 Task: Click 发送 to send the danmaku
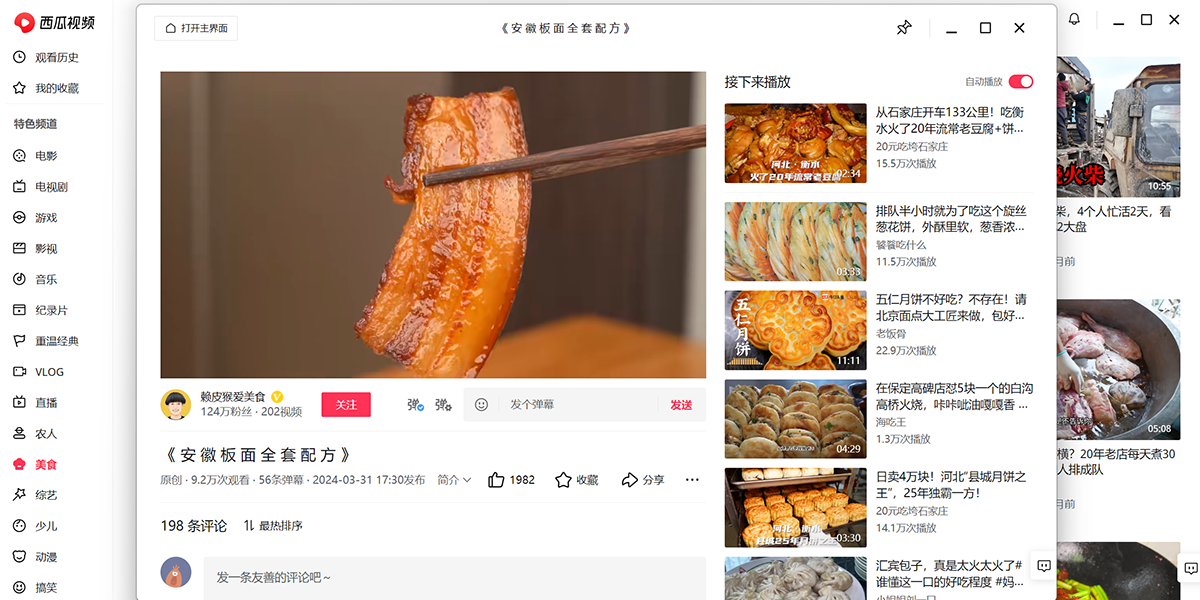tap(681, 405)
